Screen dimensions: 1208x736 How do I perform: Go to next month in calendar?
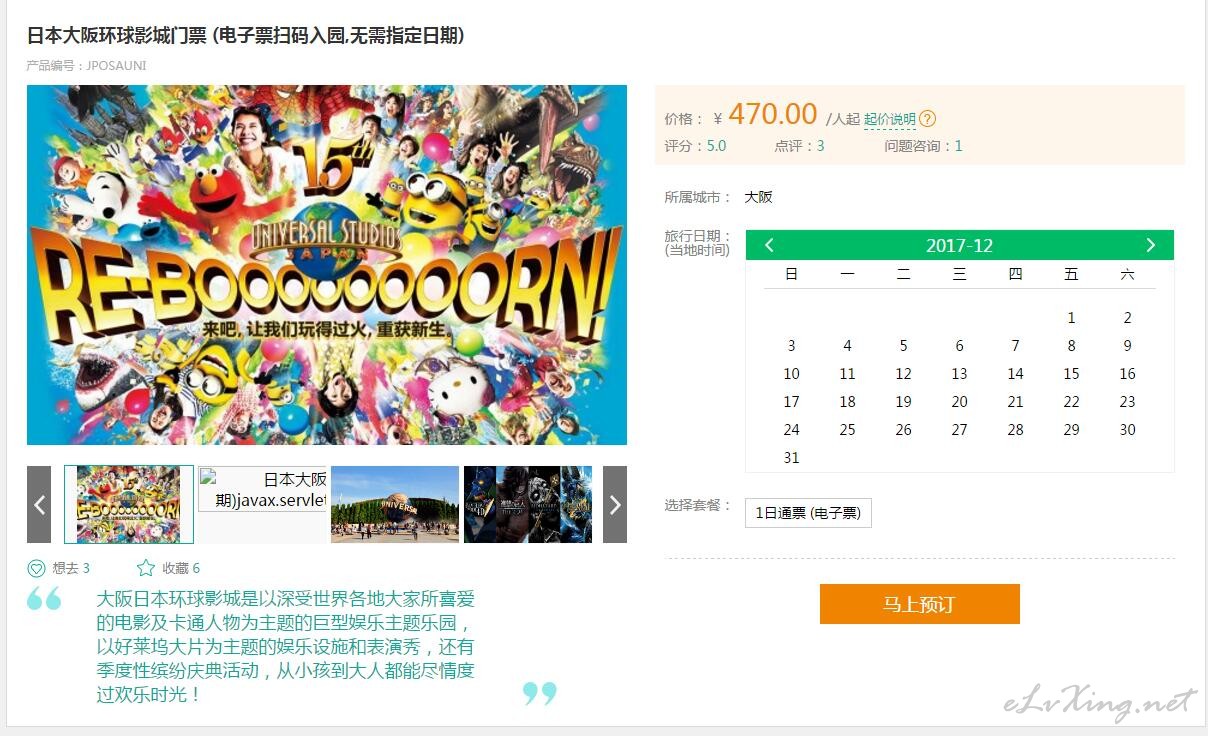[x=1151, y=245]
